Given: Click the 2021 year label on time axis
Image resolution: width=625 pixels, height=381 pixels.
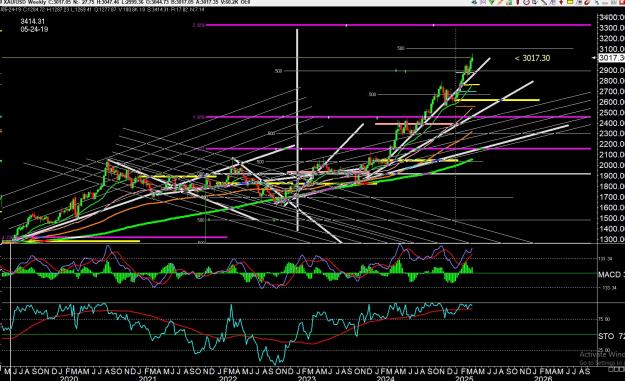Looking at the screenshot, I should click(147, 378).
